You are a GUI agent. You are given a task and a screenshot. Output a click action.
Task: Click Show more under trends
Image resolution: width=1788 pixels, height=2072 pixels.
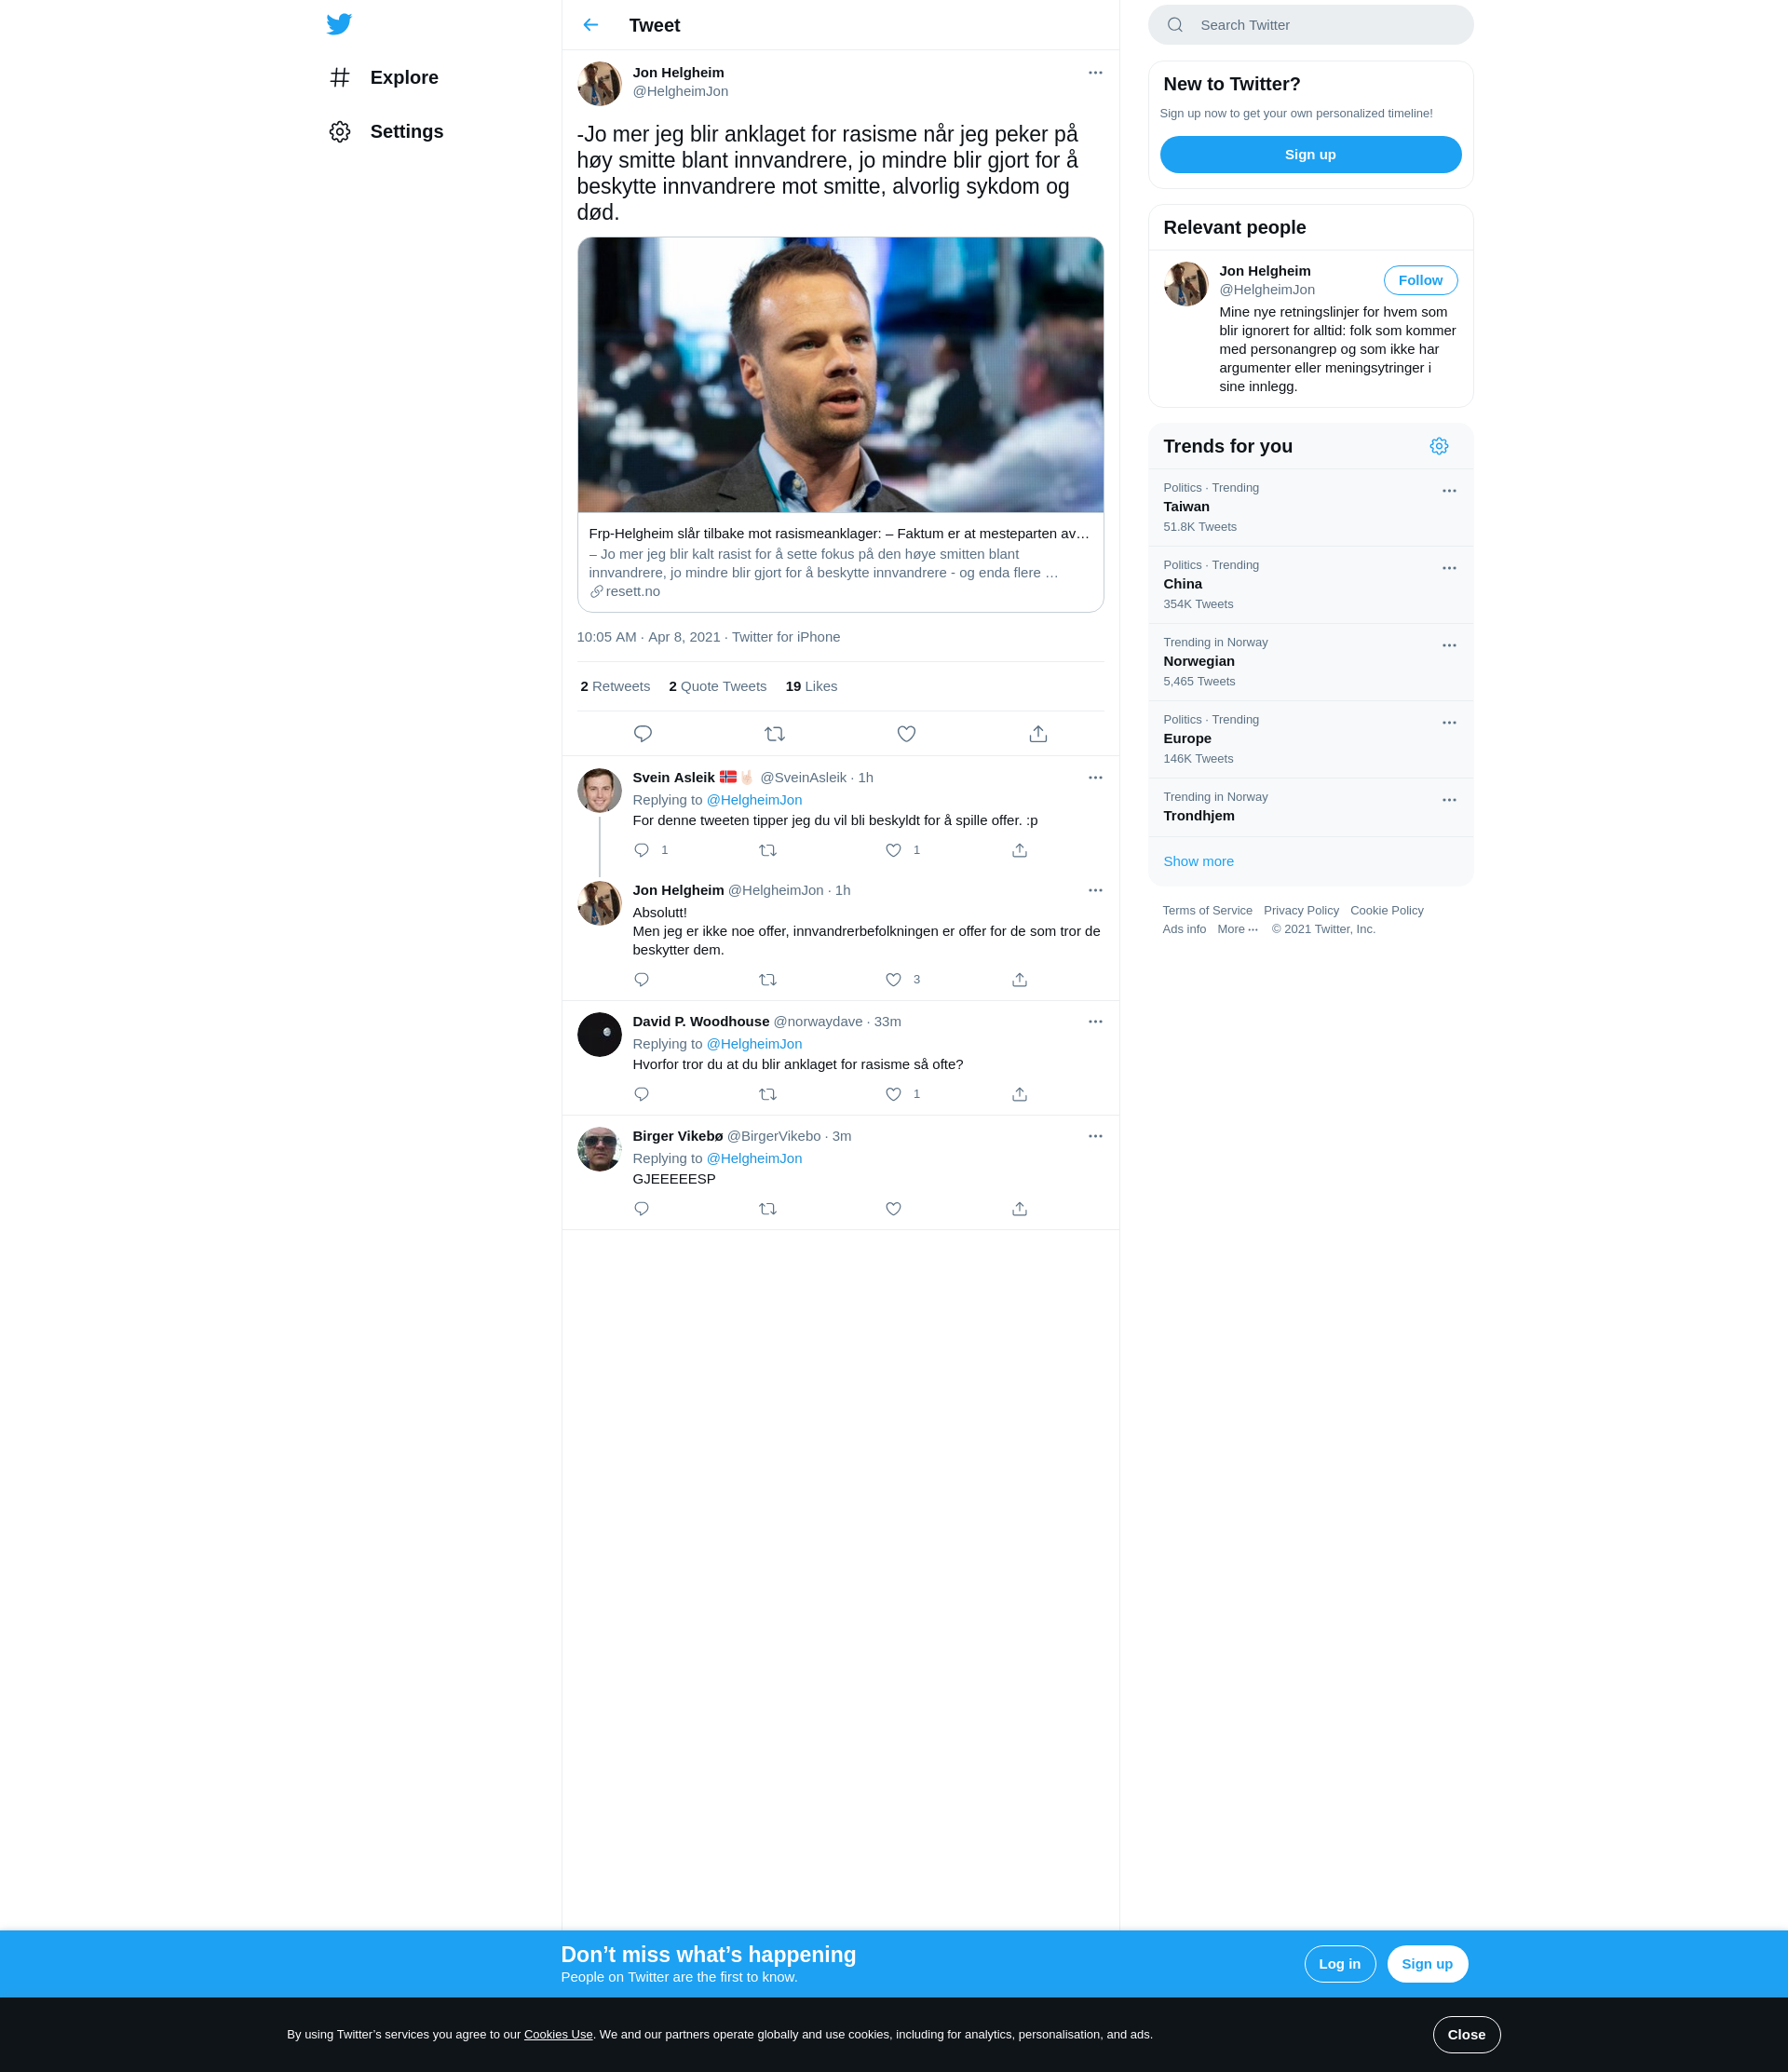1198,862
